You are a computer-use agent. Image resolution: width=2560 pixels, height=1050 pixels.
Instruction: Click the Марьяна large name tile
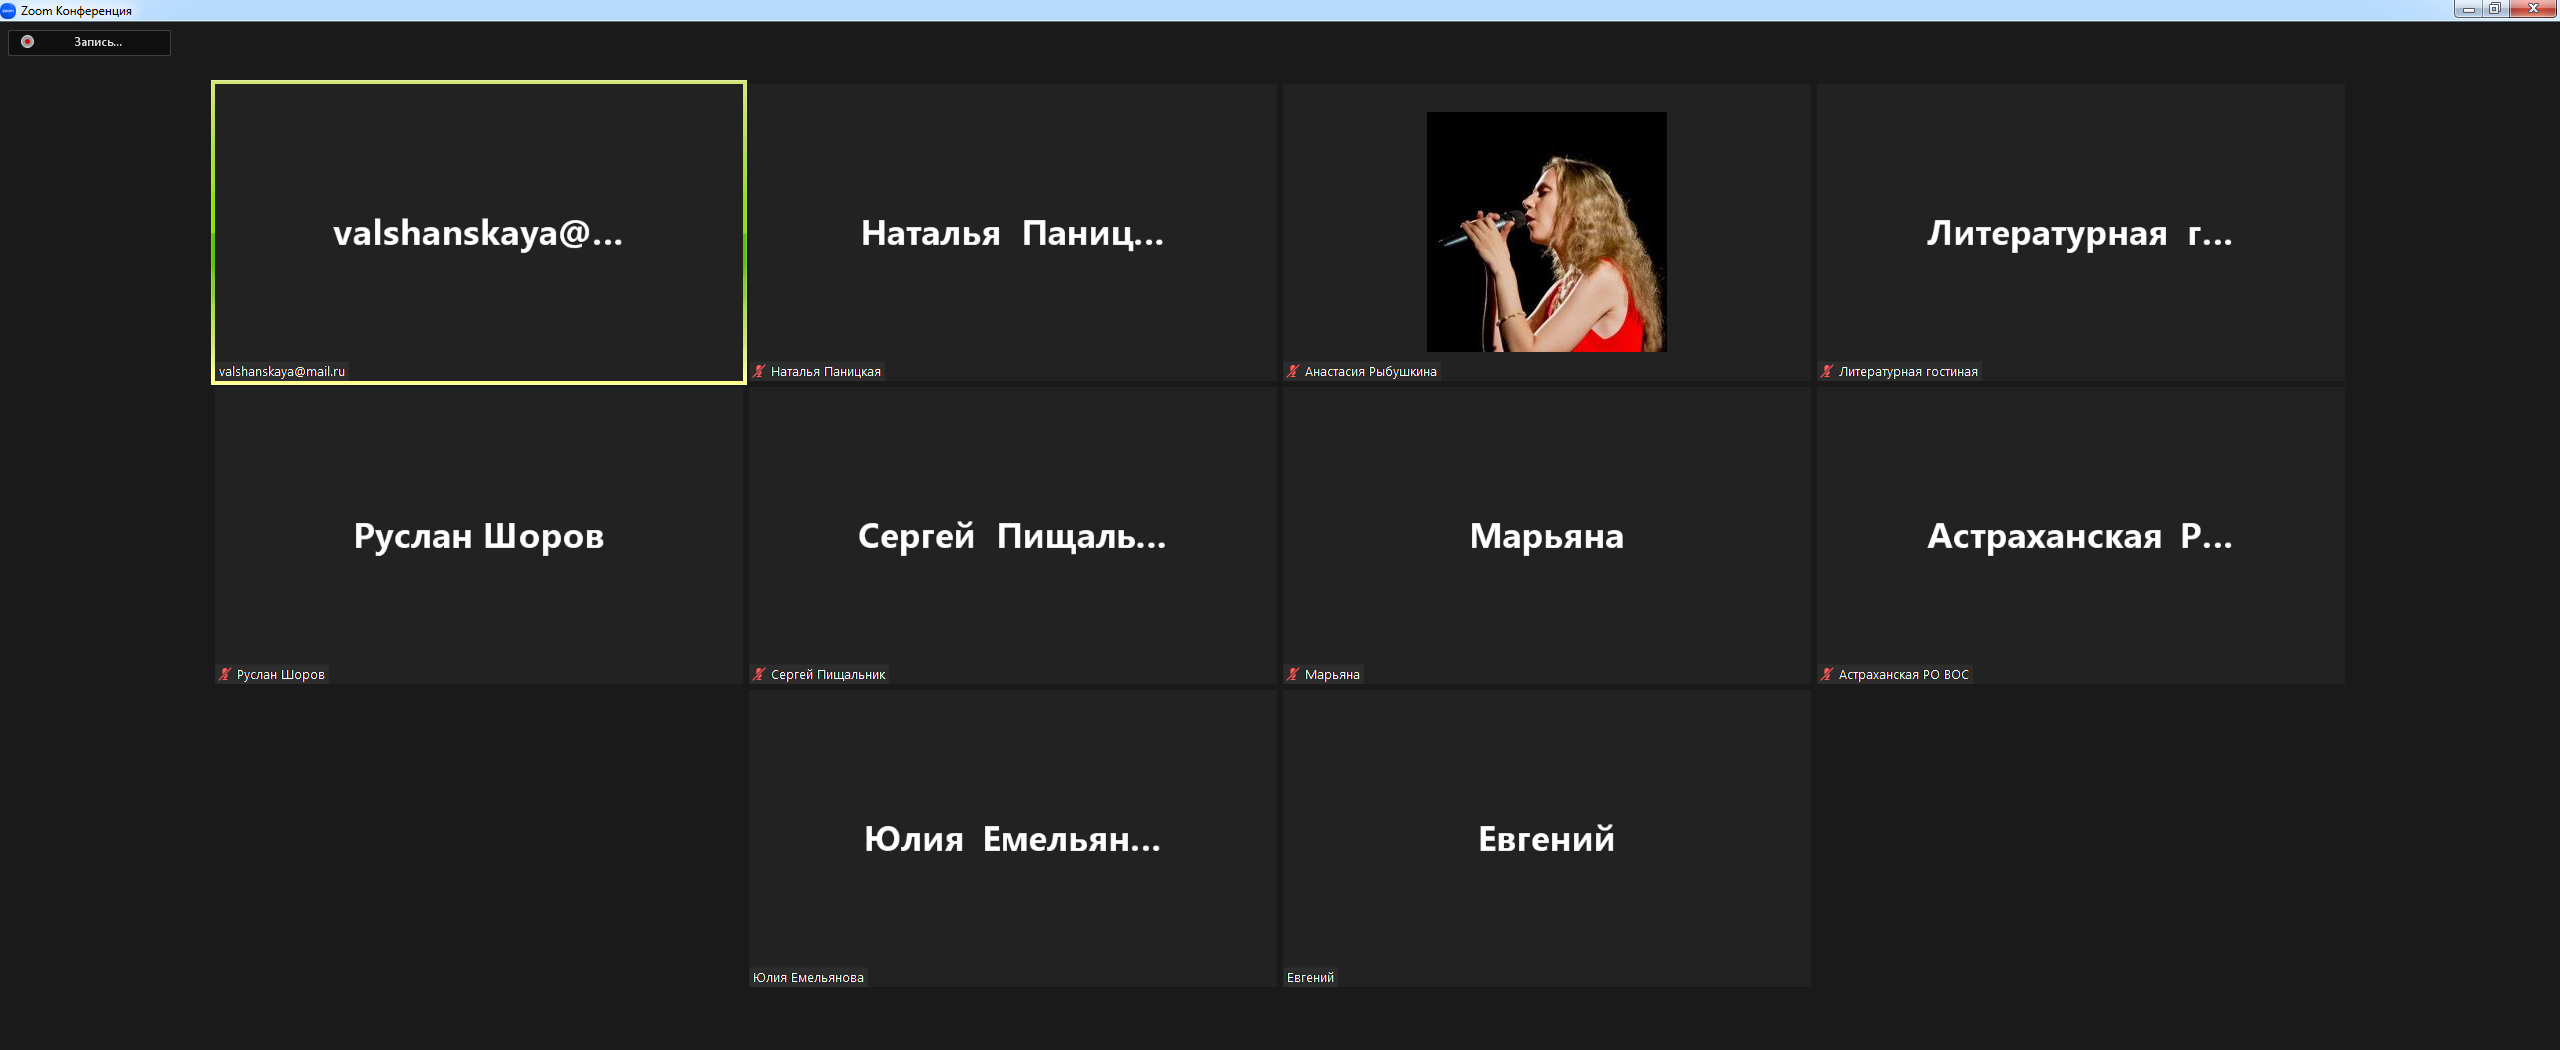(1546, 536)
